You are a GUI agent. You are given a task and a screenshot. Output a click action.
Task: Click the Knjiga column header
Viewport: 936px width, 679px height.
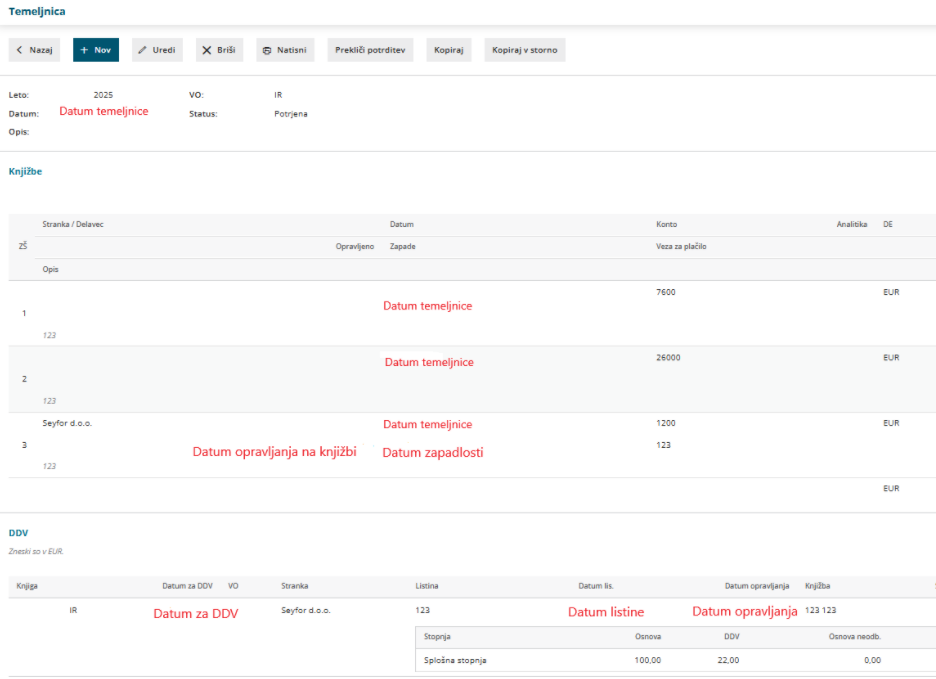click(x=27, y=586)
